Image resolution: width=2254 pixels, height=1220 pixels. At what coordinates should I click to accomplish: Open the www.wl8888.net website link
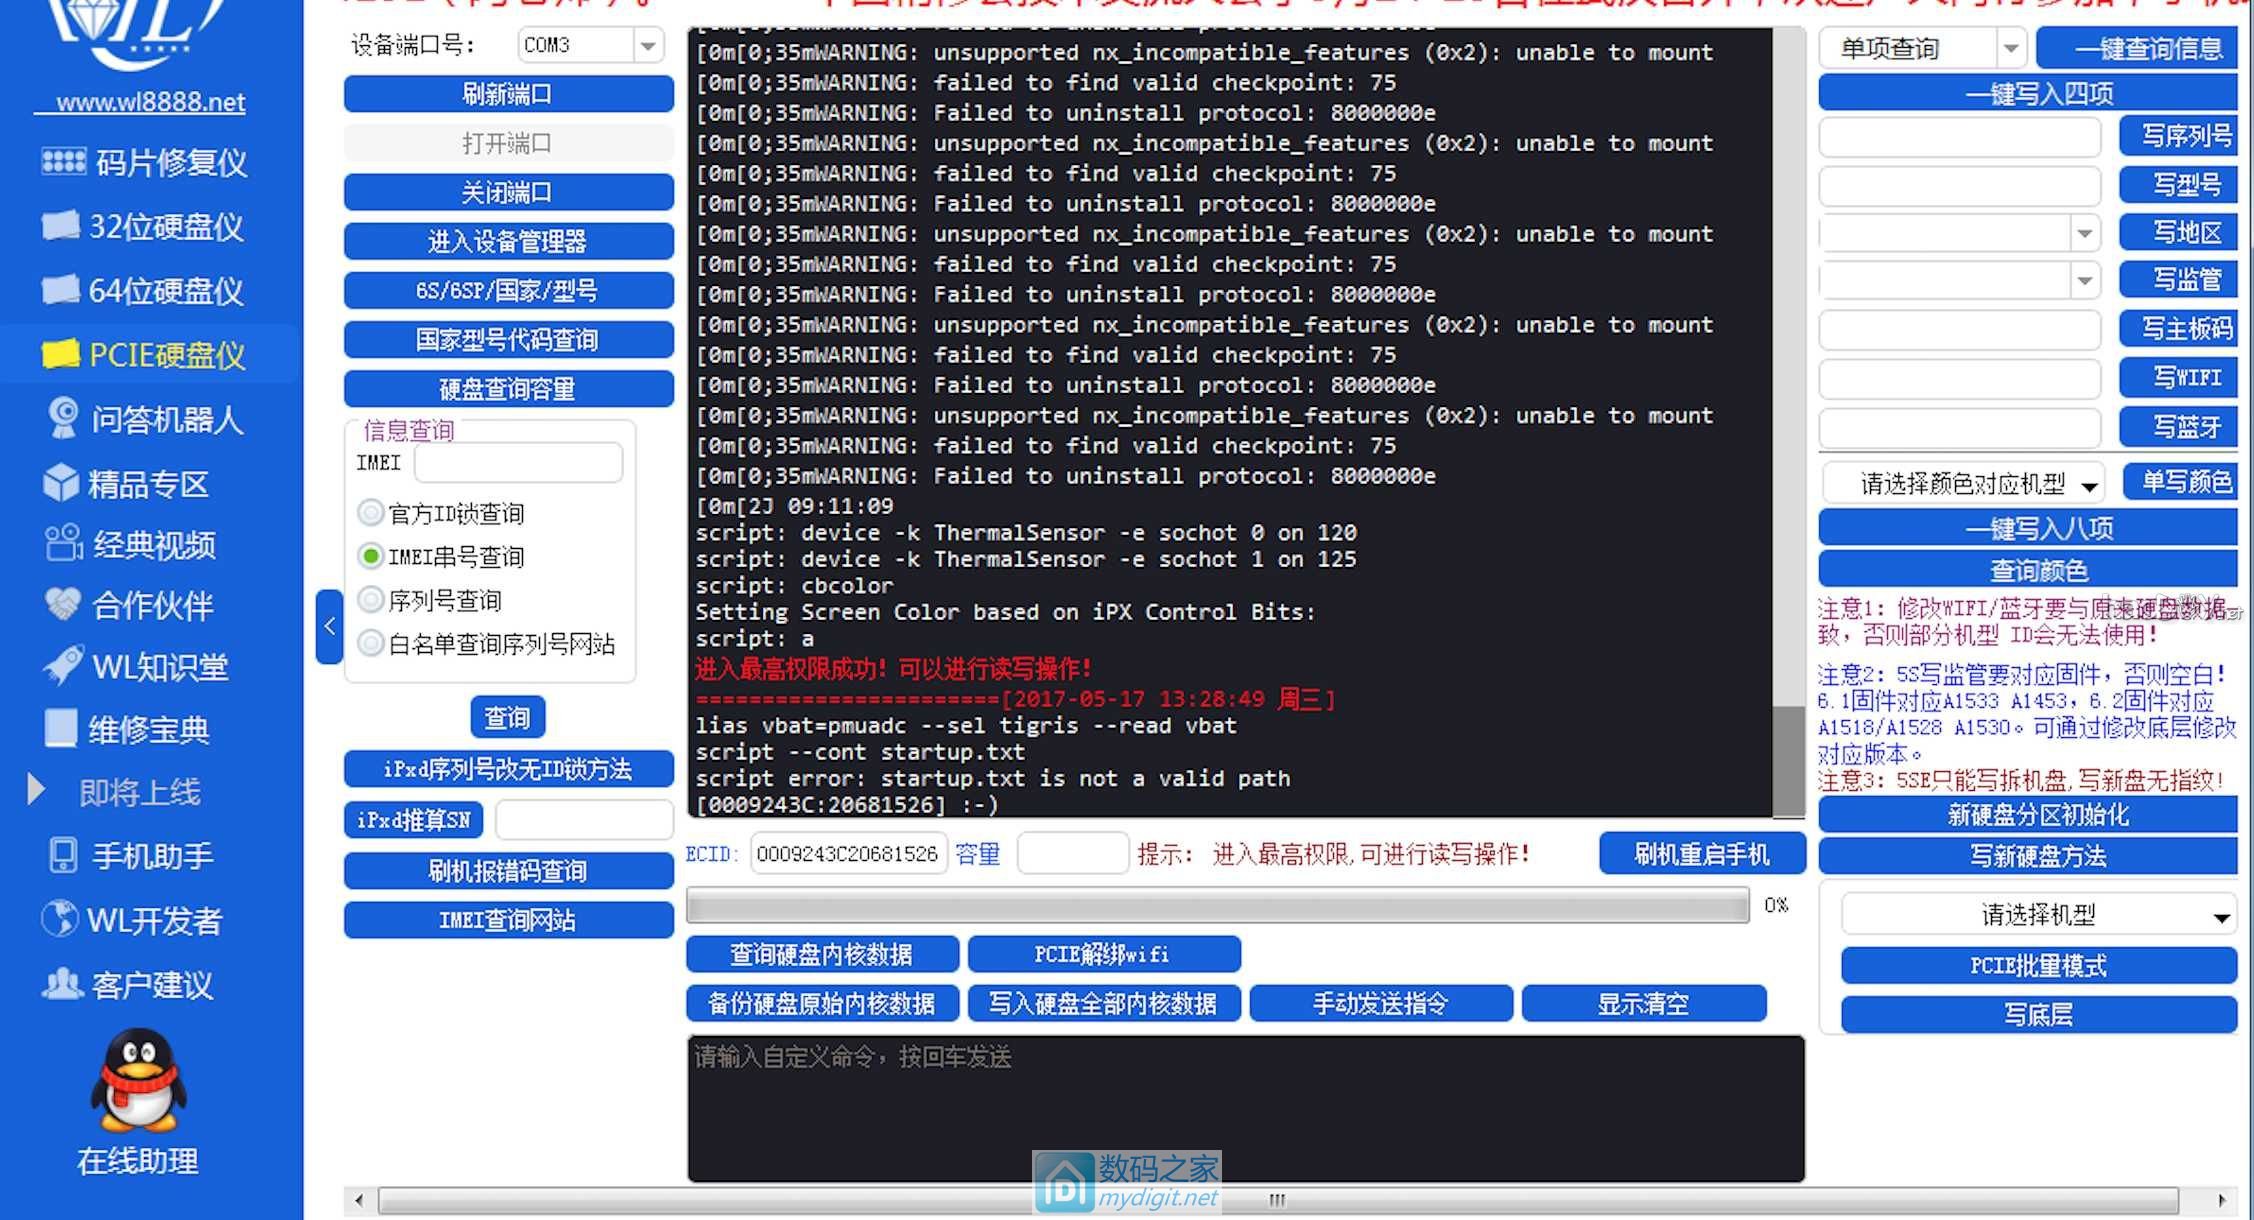[150, 102]
